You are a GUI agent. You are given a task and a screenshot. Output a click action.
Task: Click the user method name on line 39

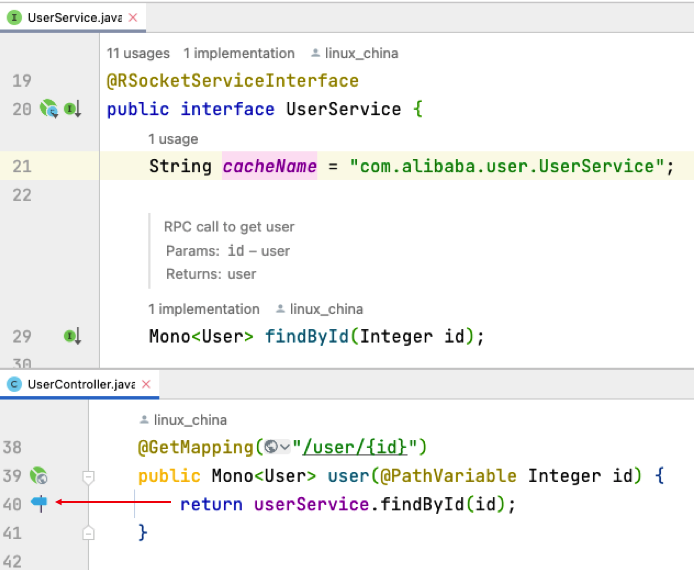click(x=348, y=476)
